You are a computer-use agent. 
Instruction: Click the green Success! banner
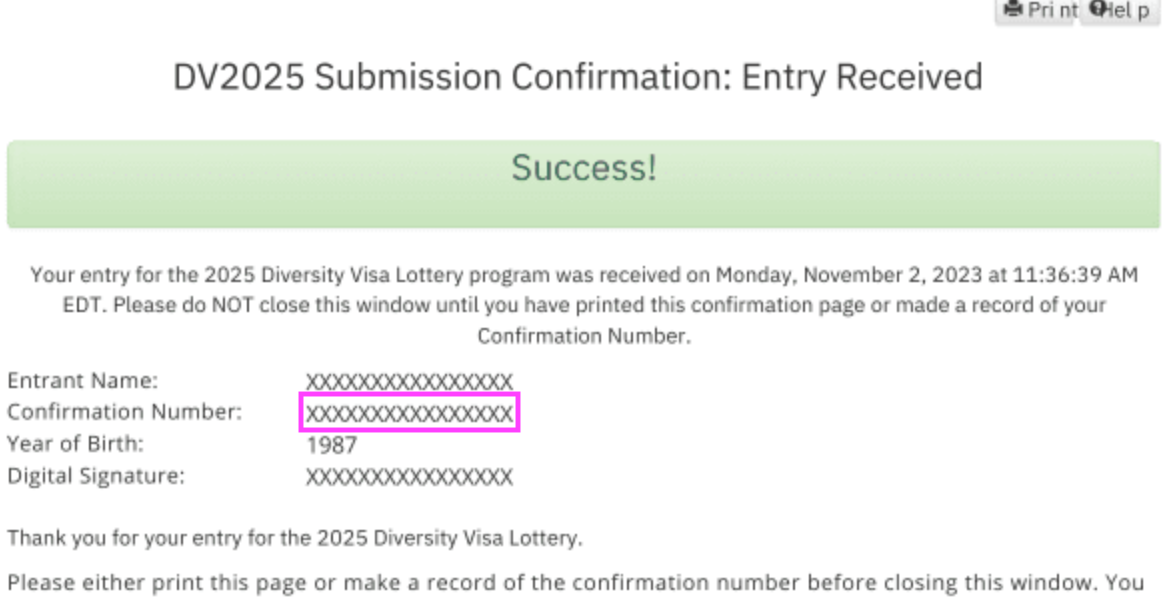click(x=584, y=184)
